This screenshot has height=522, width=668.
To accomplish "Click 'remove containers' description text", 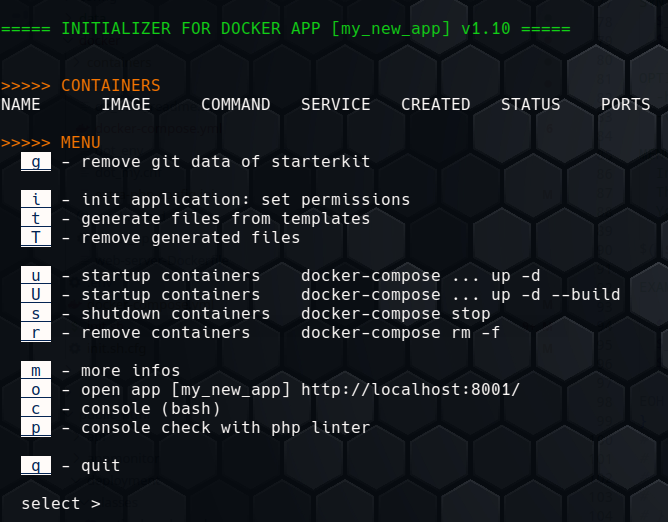I will (x=166, y=332).
